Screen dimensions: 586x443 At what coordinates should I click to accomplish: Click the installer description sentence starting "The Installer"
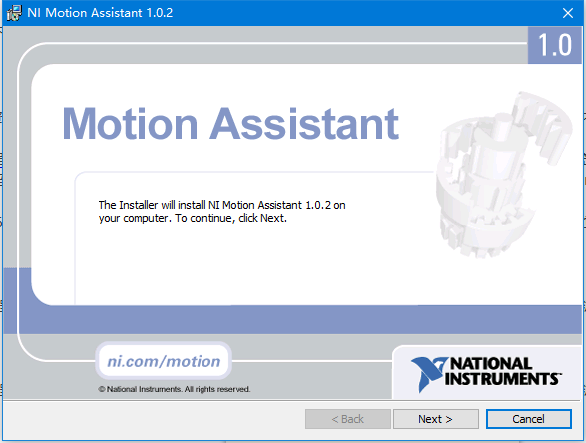tap(222, 212)
